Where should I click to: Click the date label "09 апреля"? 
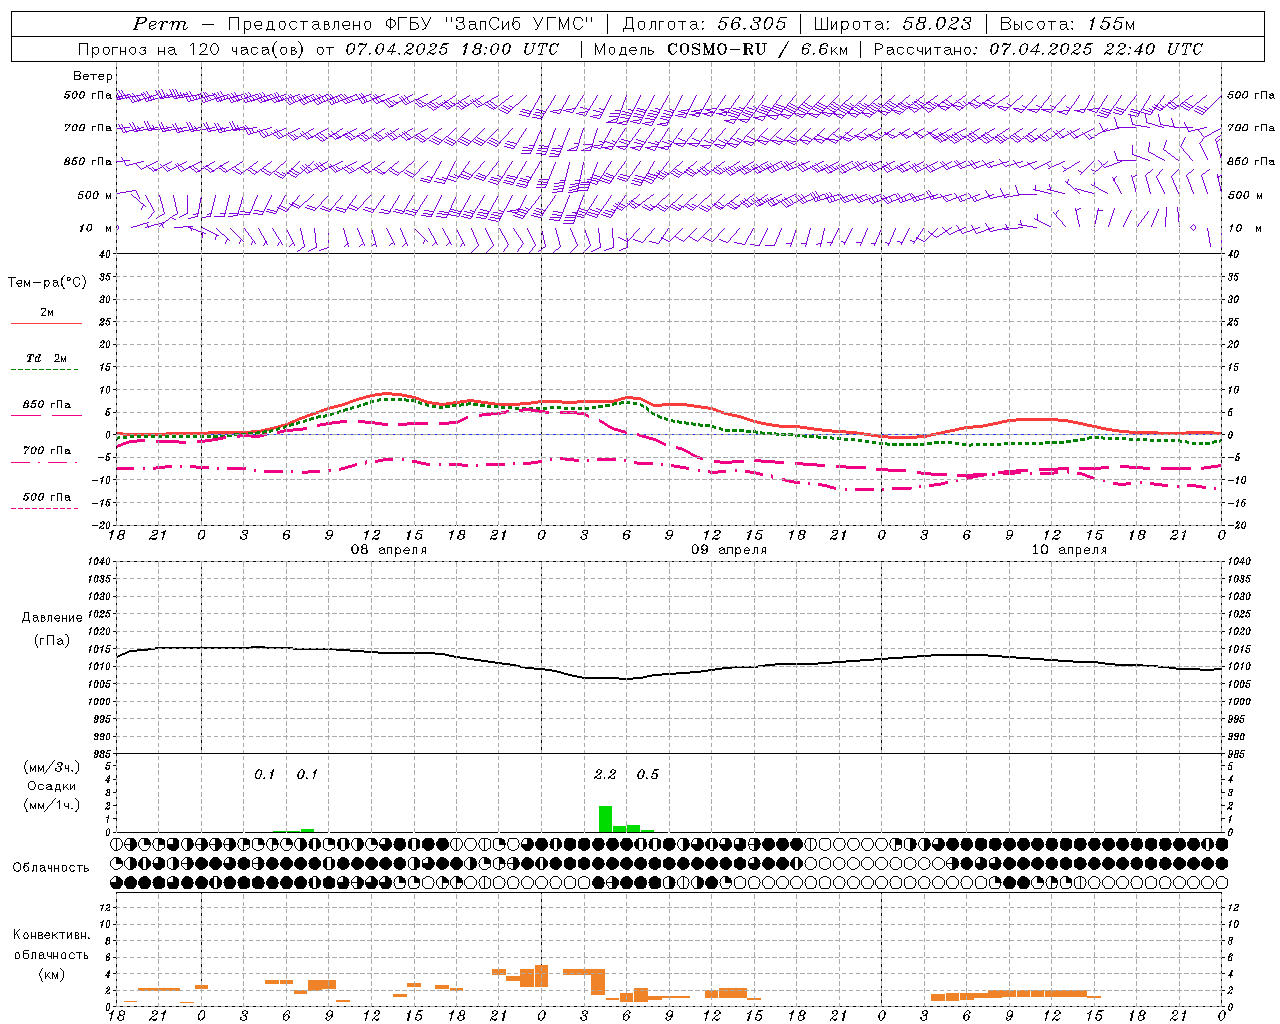(729, 550)
